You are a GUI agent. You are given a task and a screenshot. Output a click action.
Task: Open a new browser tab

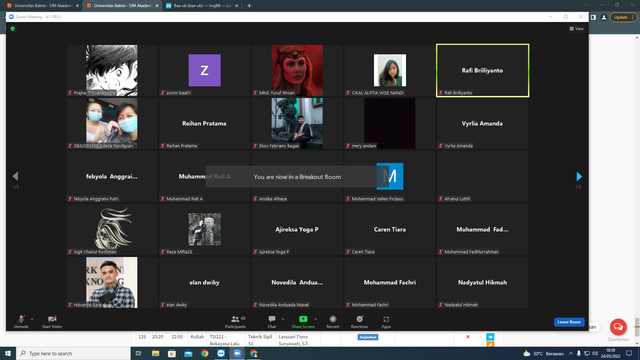[x=249, y=6]
